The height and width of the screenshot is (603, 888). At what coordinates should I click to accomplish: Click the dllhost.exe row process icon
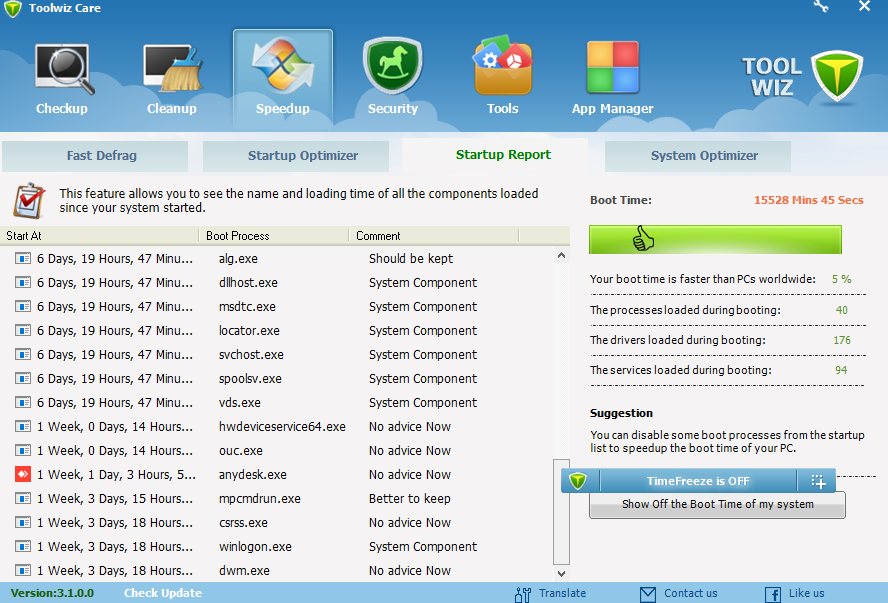pyautogui.click(x=23, y=282)
